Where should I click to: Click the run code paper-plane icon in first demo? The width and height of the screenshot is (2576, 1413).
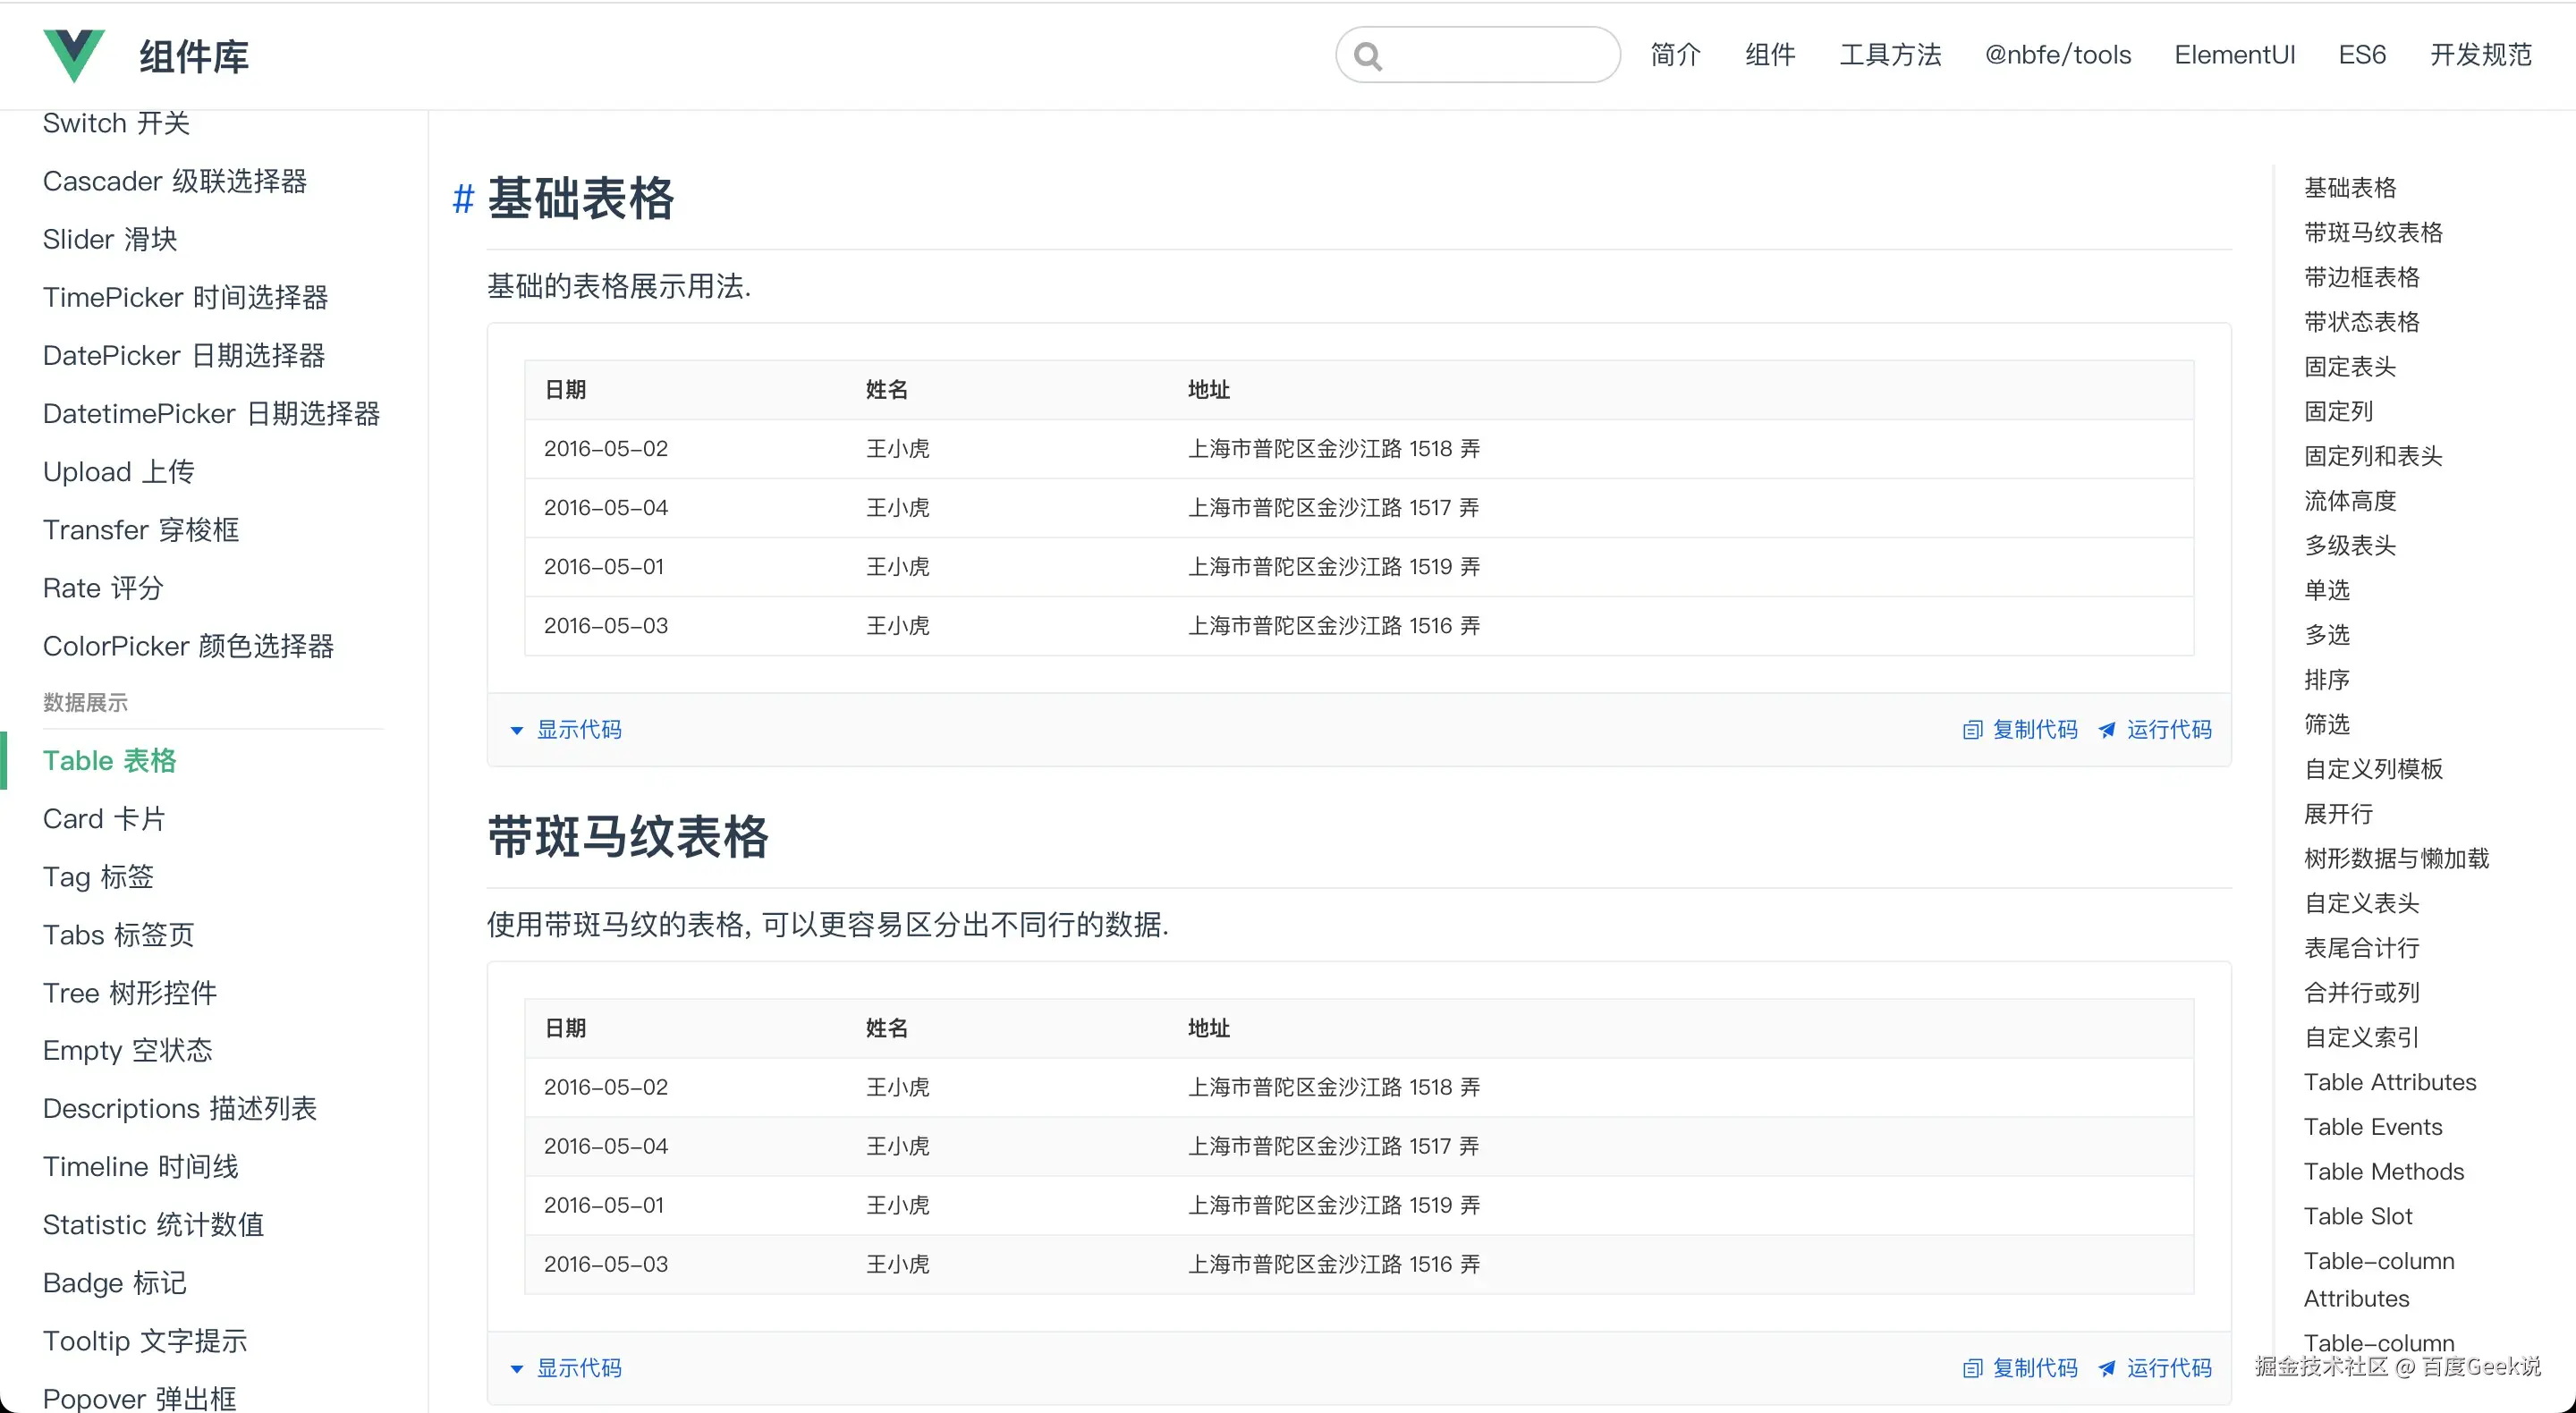coord(2107,730)
